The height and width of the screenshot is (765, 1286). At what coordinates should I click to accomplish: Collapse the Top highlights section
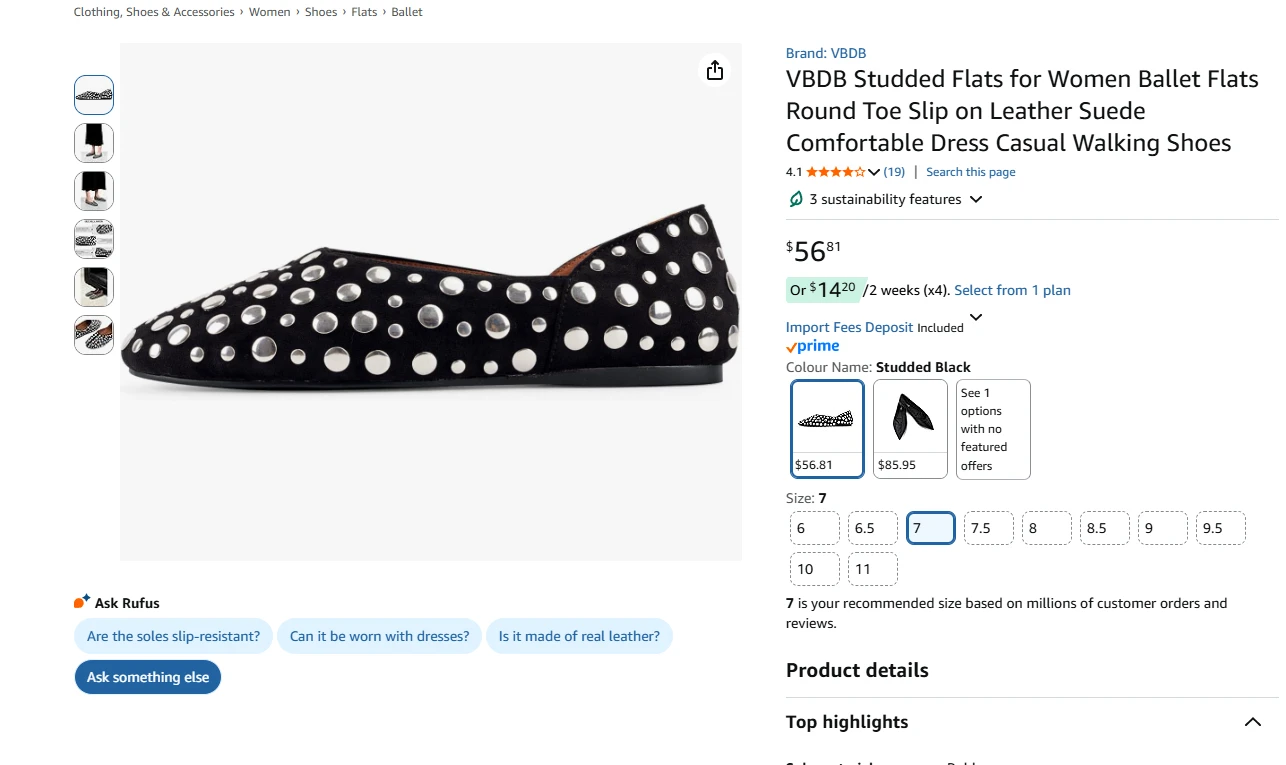pyautogui.click(x=1252, y=722)
